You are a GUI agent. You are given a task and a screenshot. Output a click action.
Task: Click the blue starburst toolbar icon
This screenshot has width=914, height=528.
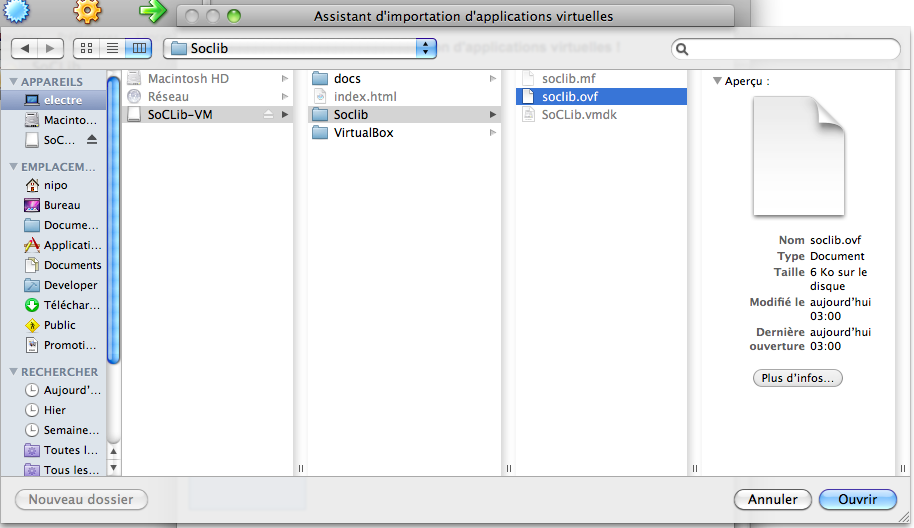pyautogui.click(x=16, y=10)
